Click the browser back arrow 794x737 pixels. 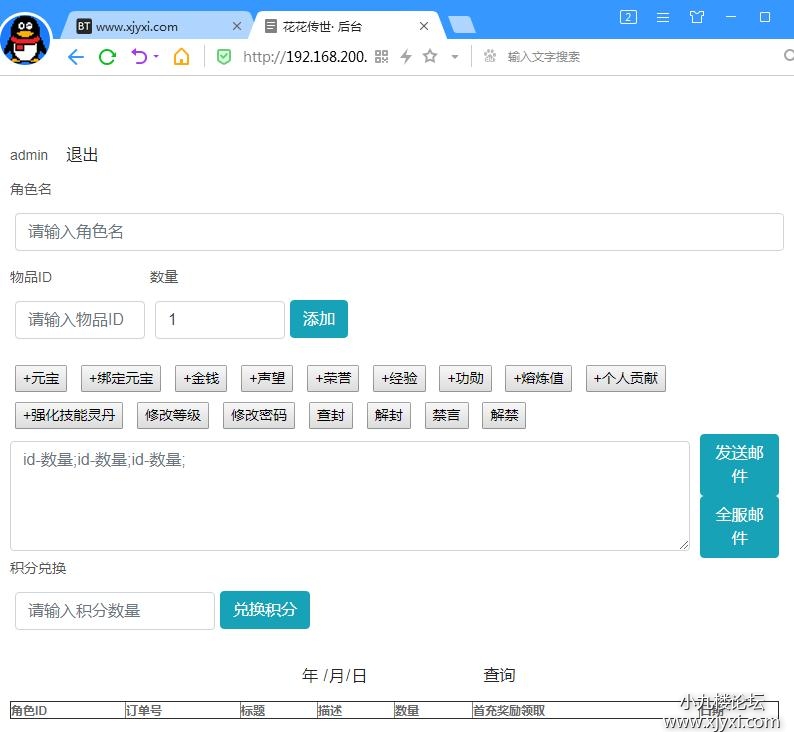(75, 57)
